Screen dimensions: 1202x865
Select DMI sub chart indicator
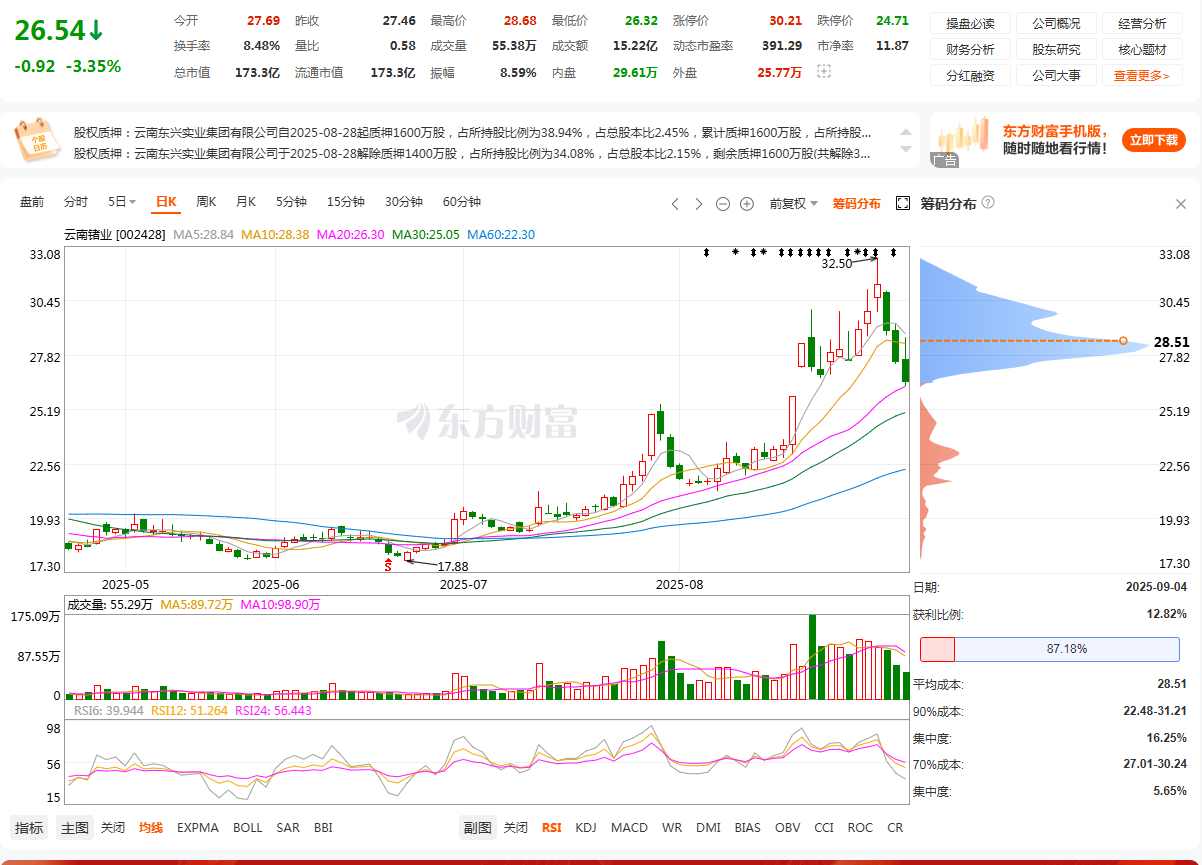point(708,828)
